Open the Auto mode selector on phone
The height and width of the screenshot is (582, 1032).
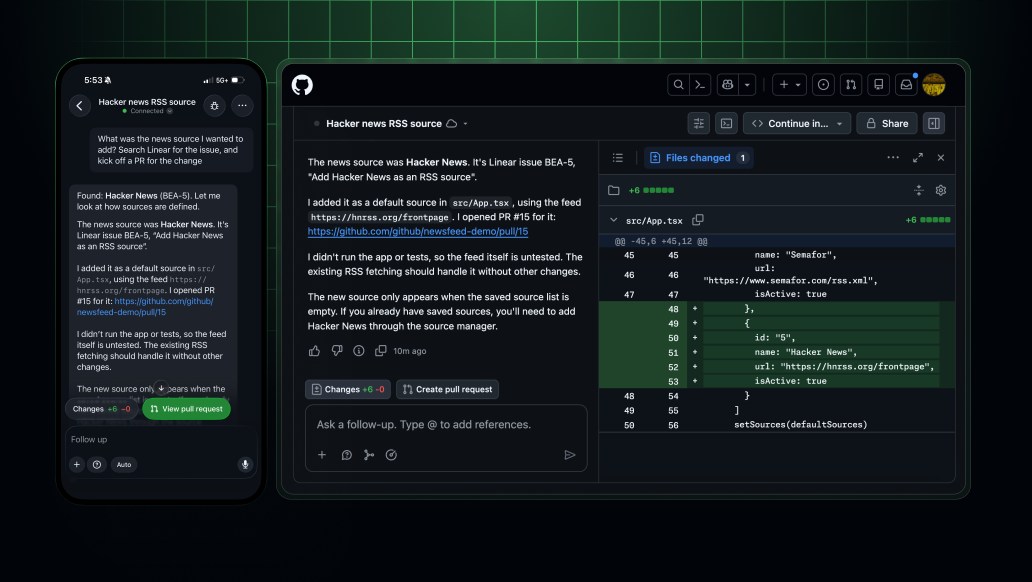click(124, 465)
